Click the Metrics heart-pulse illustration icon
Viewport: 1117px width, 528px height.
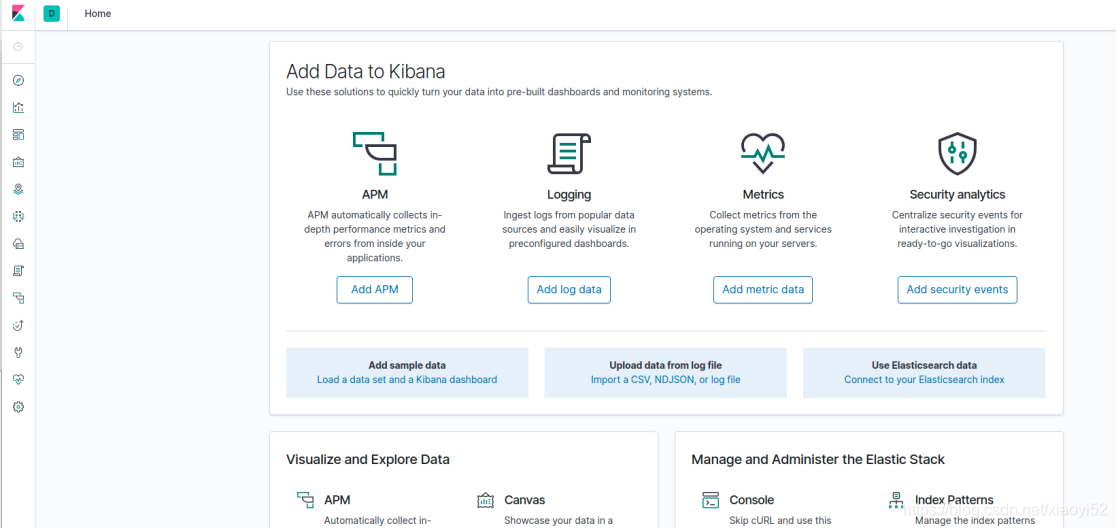763,153
